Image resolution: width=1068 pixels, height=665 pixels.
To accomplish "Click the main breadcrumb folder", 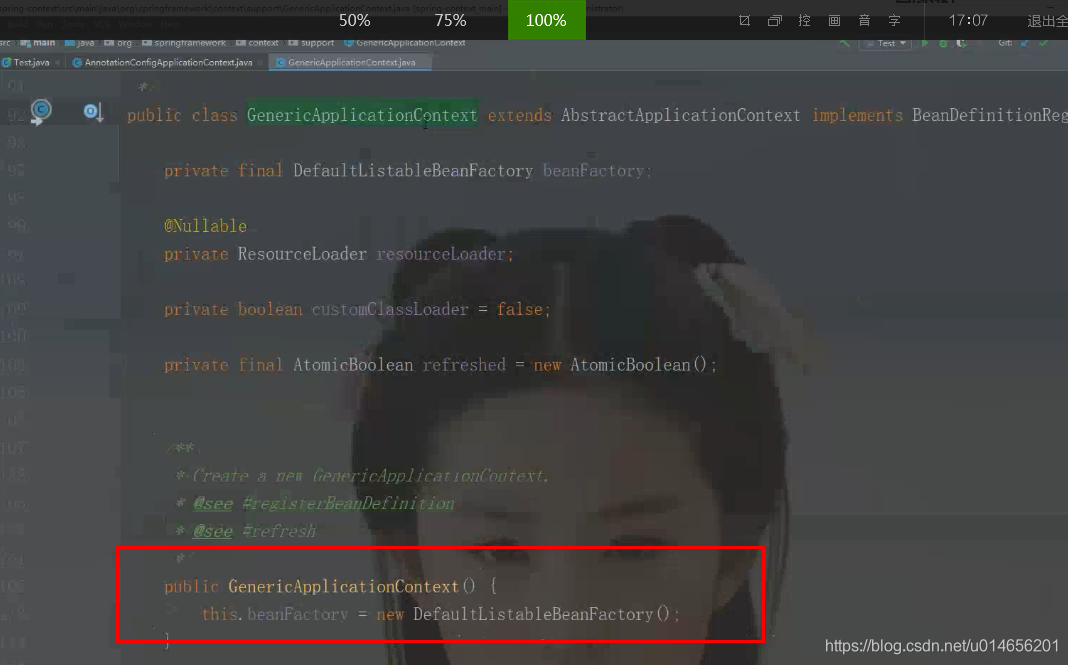I will tap(38, 43).
